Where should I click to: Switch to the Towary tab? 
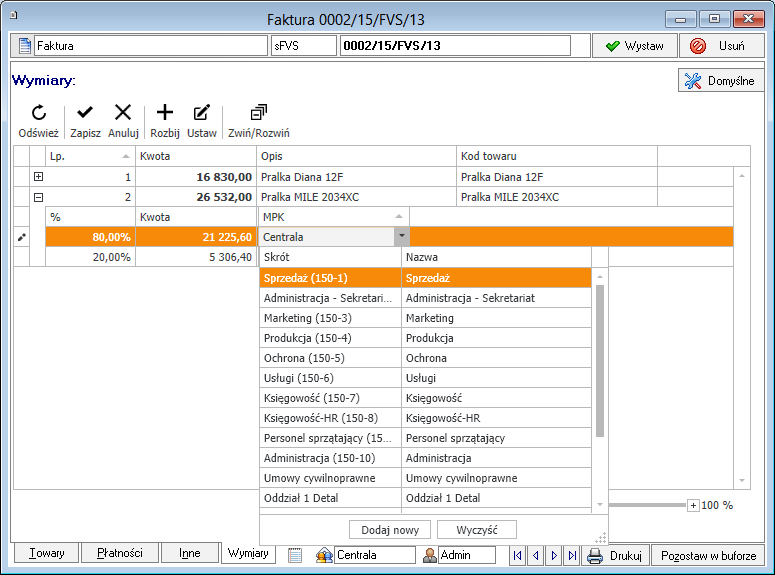pyautogui.click(x=47, y=553)
